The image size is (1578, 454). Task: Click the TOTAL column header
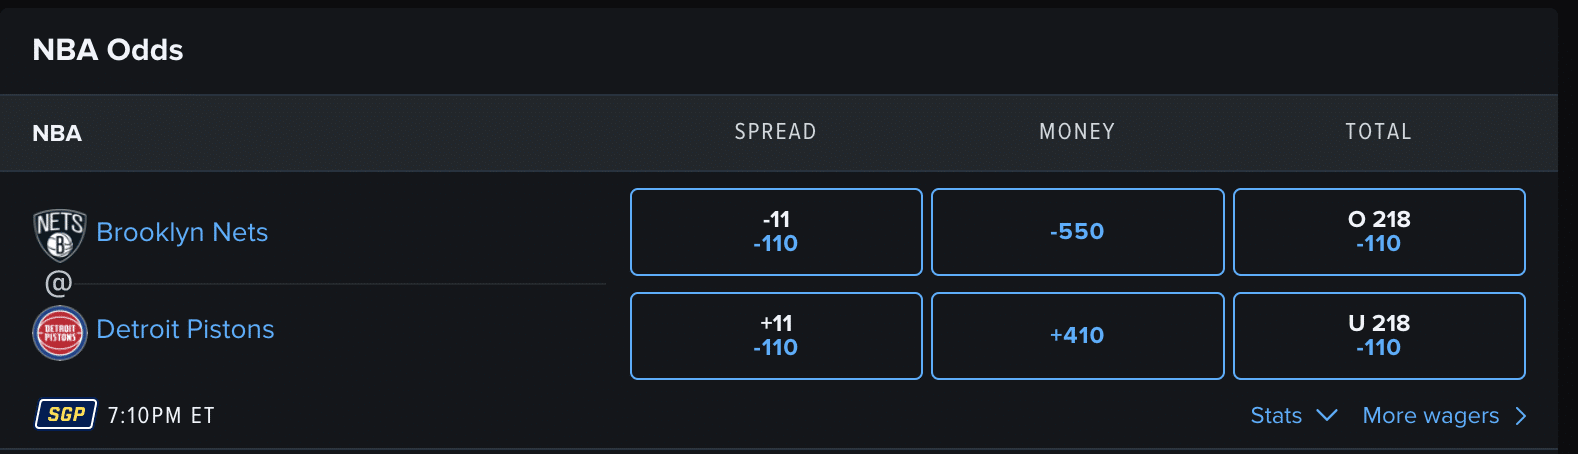(1378, 132)
